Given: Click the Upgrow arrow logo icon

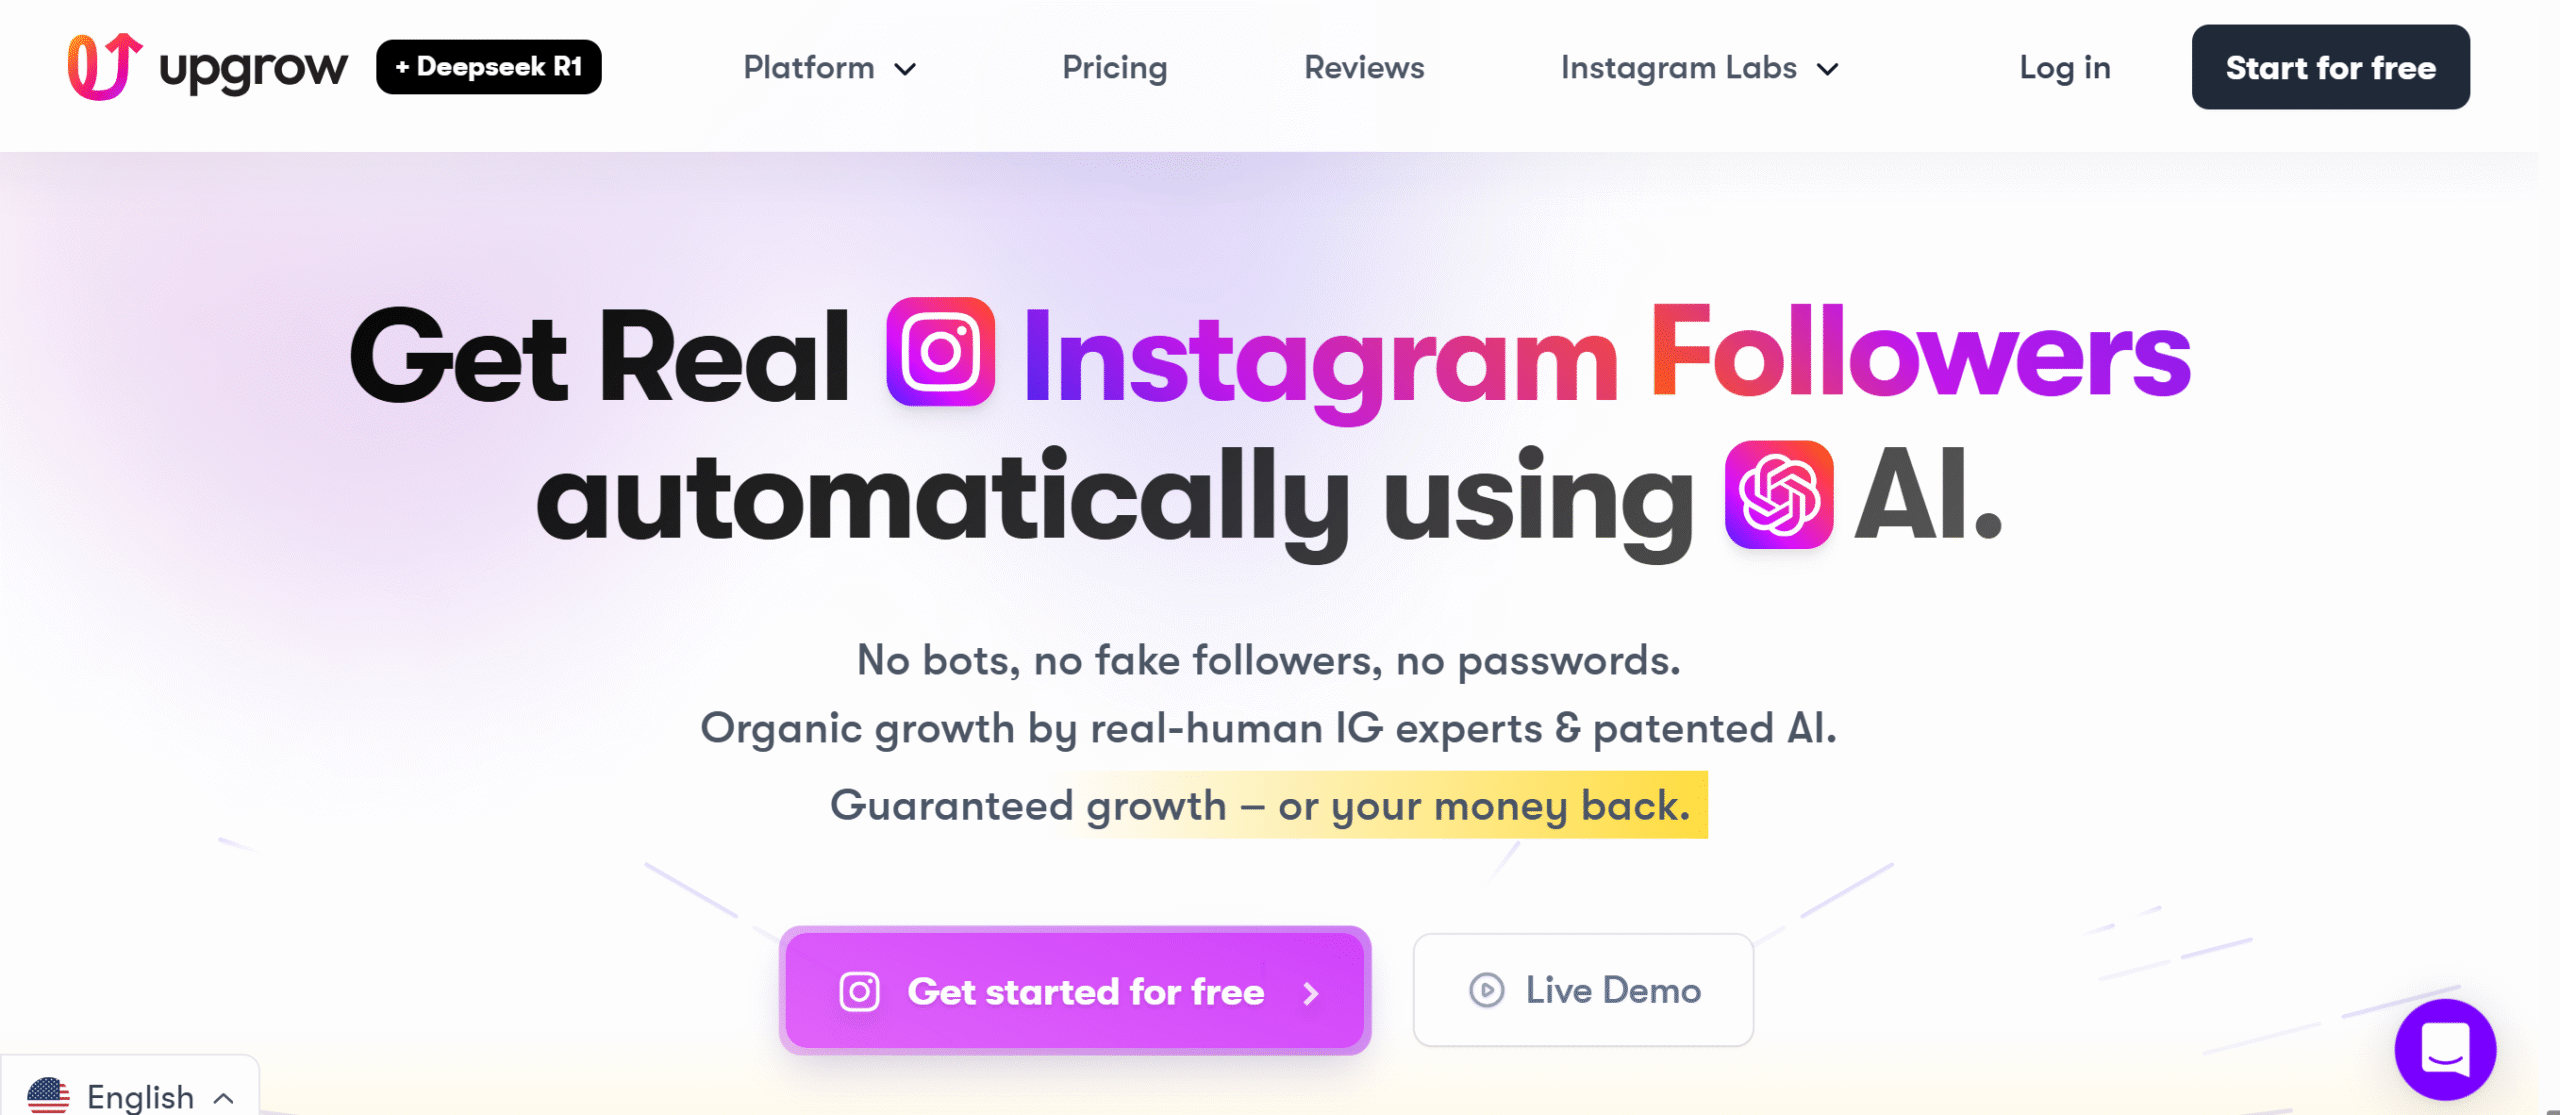Looking at the screenshot, I should click(x=104, y=66).
